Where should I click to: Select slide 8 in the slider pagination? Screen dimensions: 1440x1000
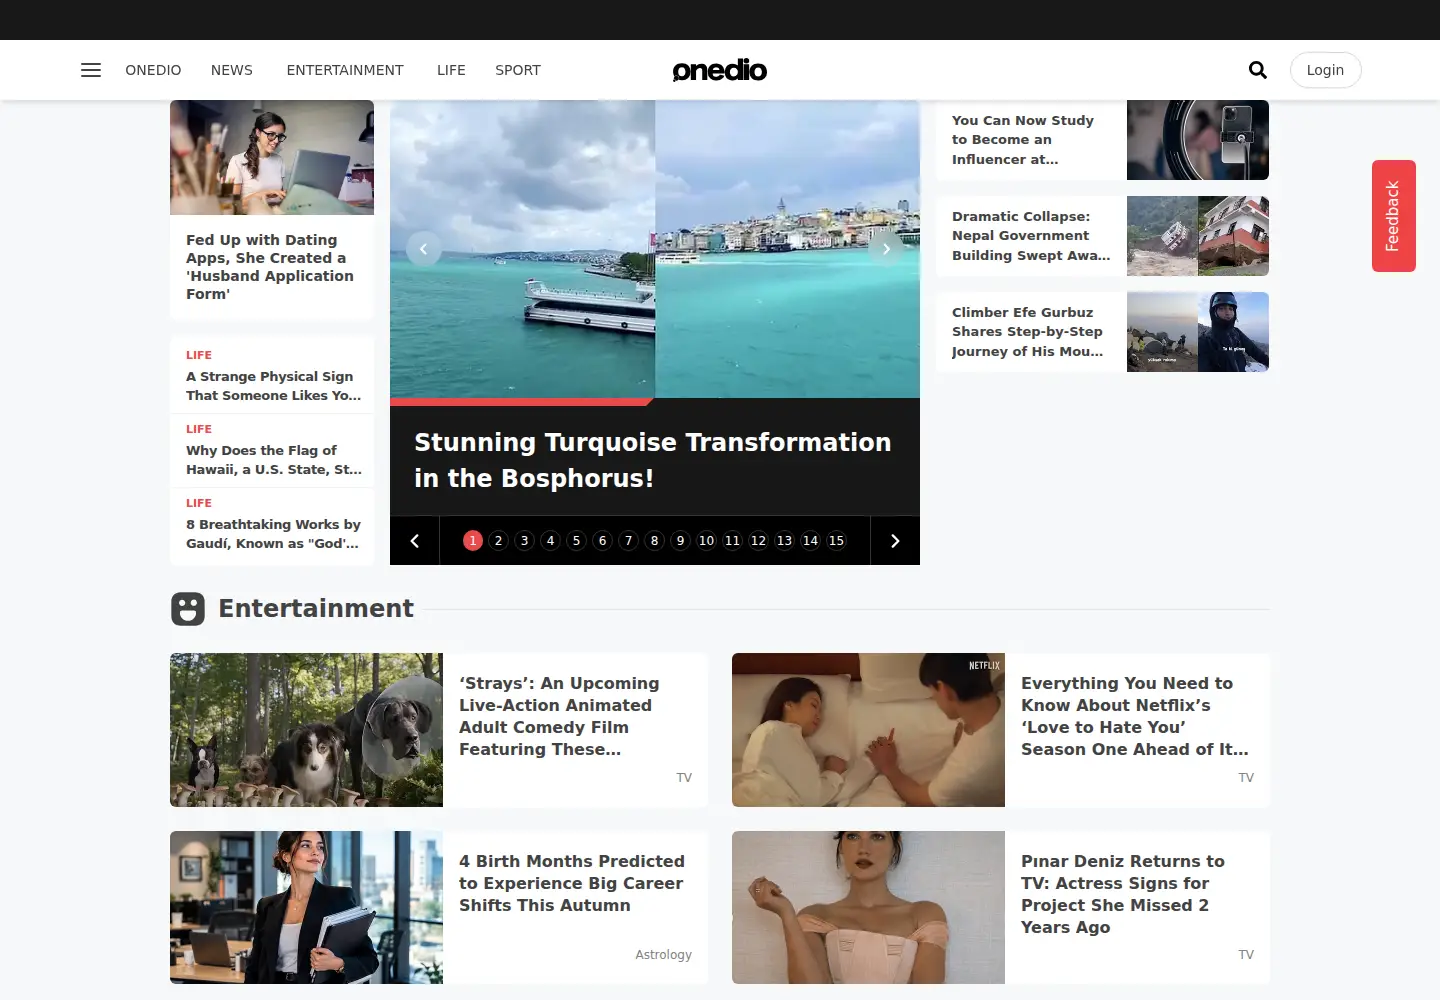coord(655,541)
